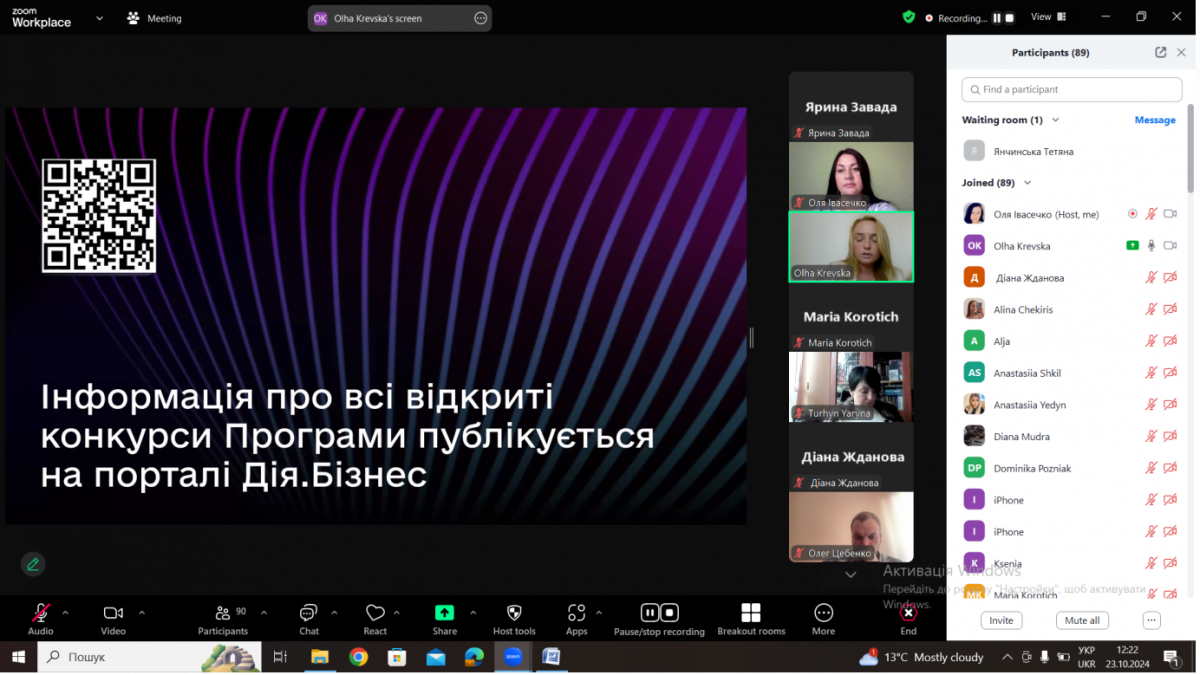
Task: Open the Word icon in the taskbar
Action: (551, 657)
